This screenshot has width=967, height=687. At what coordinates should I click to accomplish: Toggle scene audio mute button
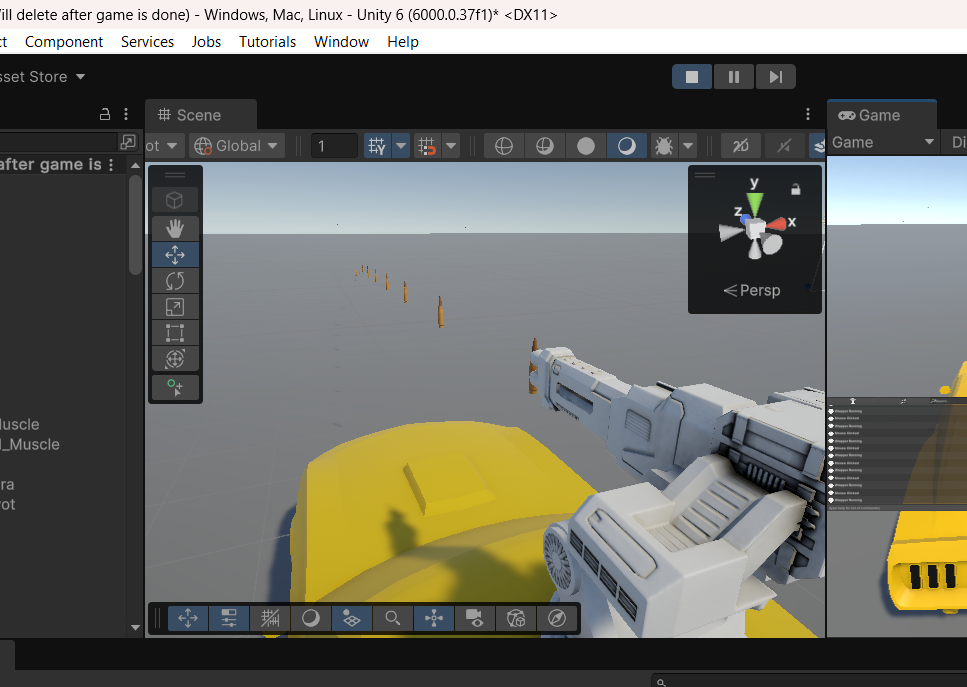tap(784, 146)
